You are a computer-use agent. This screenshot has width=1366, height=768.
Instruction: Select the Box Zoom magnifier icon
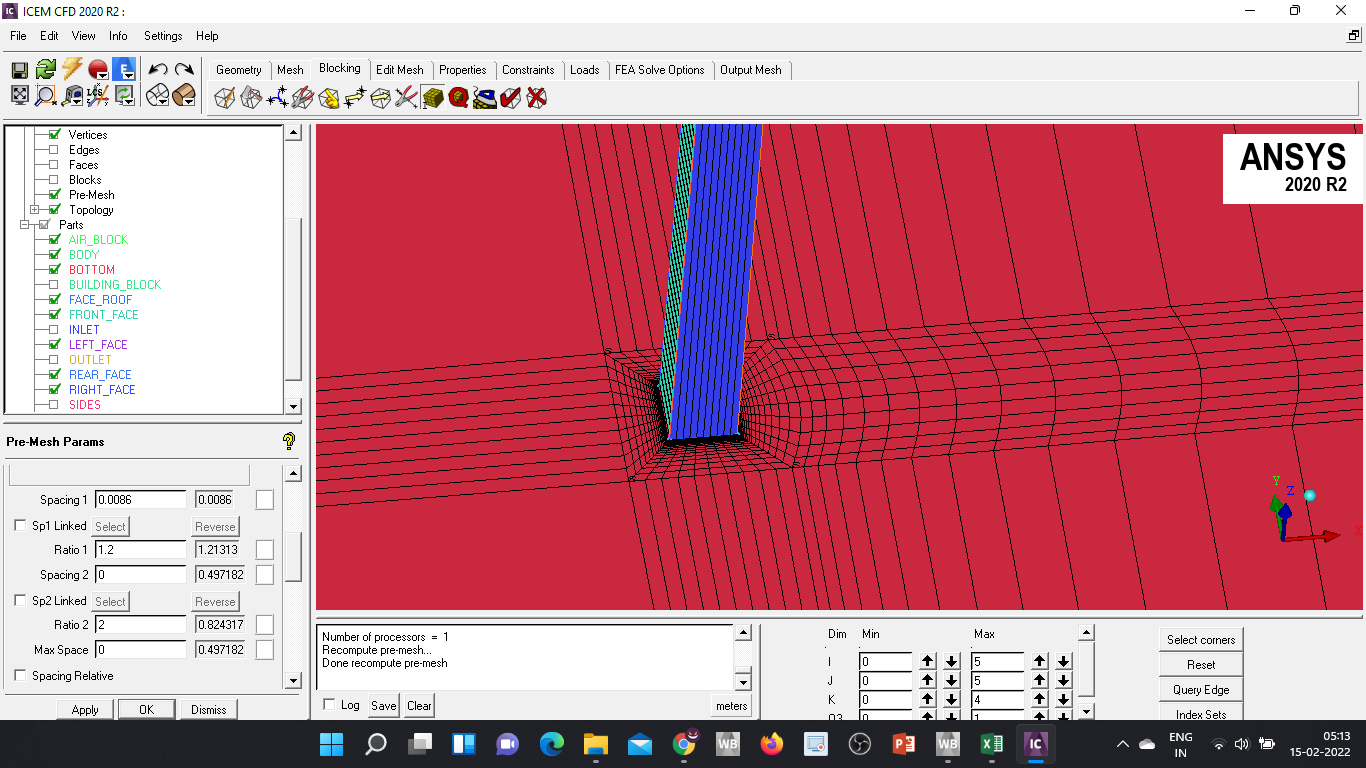pyautogui.click(x=46, y=95)
